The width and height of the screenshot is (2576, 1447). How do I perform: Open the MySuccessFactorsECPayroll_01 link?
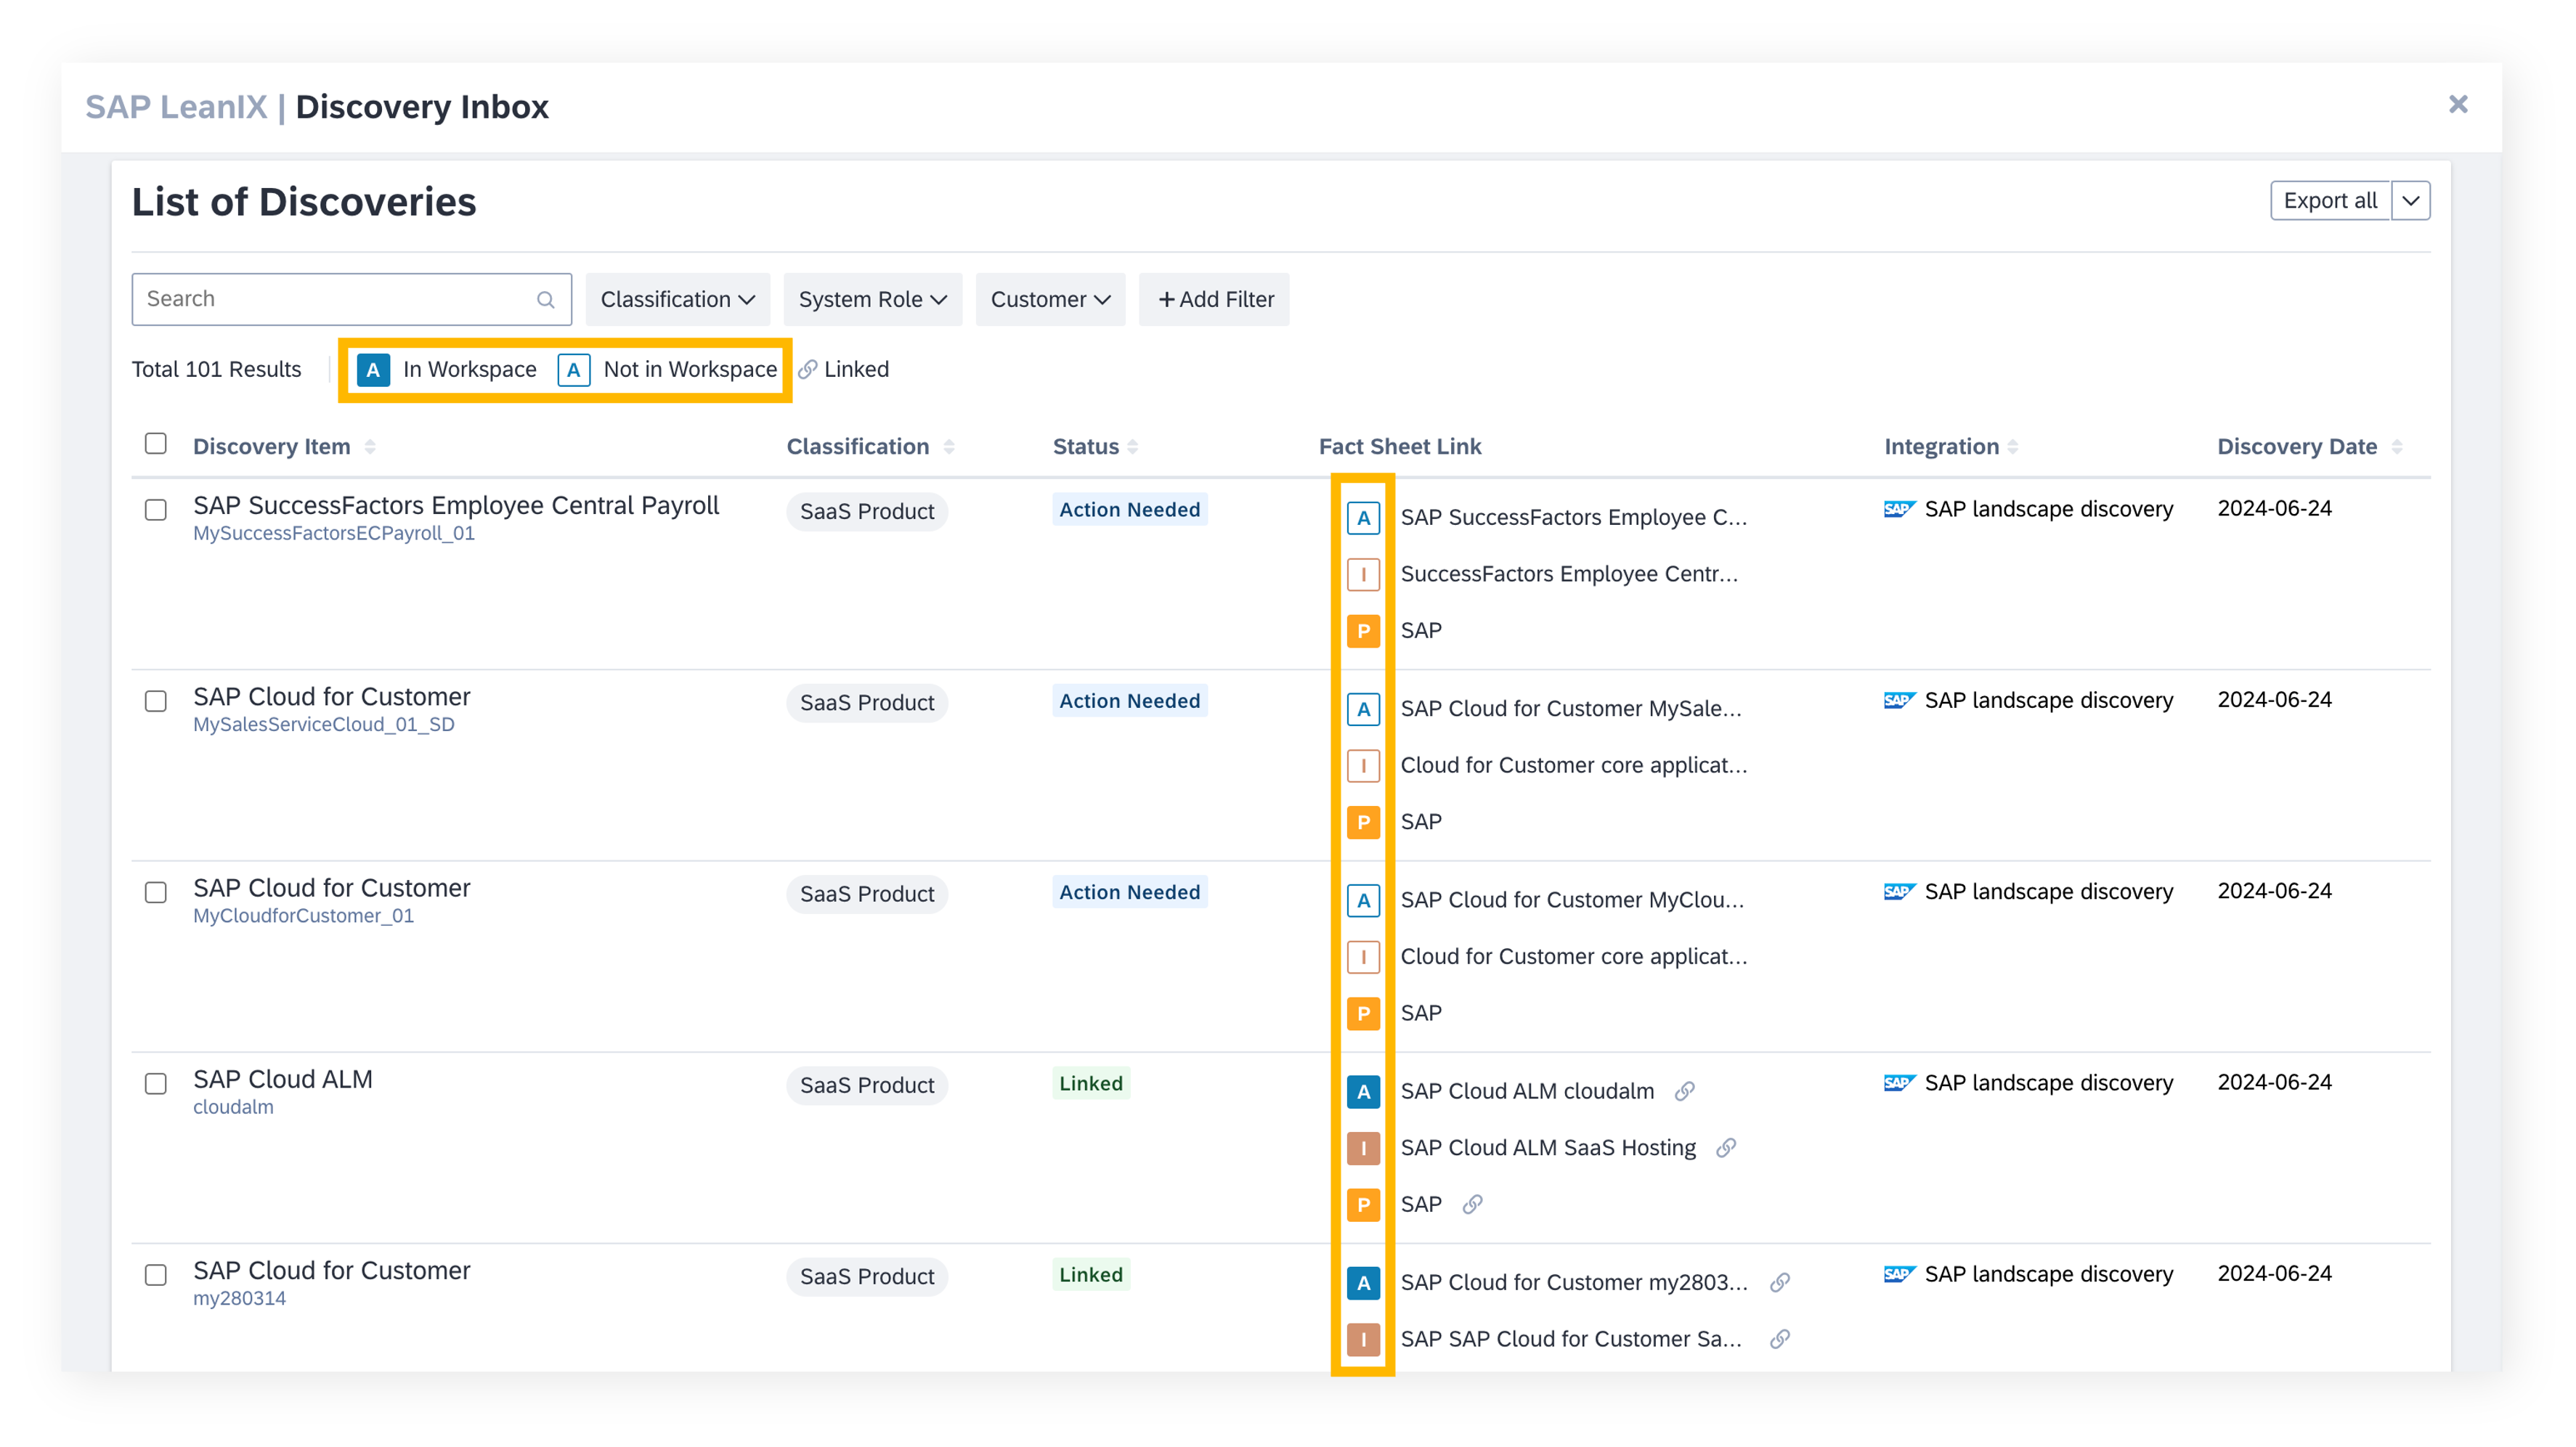[x=334, y=534]
